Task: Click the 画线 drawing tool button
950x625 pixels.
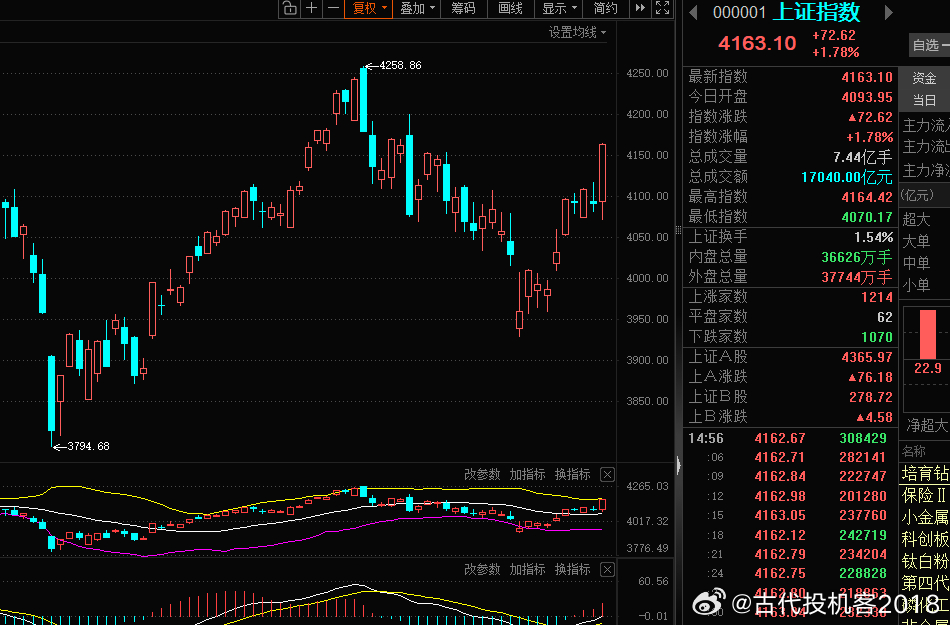Action: click(510, 8)
